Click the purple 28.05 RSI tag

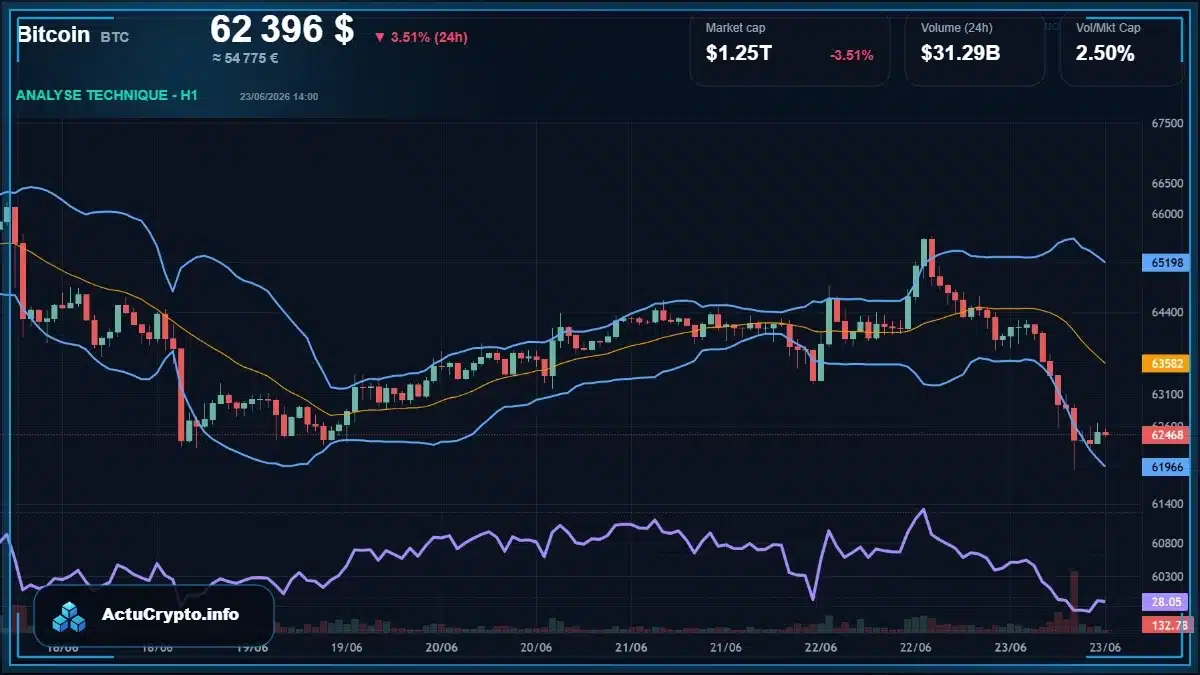[x=1167, y=602]
